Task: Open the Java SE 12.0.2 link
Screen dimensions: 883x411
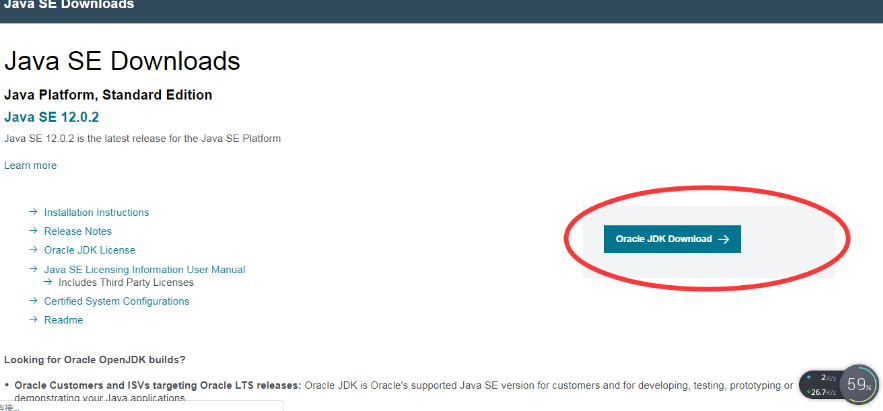Action: 51,117
